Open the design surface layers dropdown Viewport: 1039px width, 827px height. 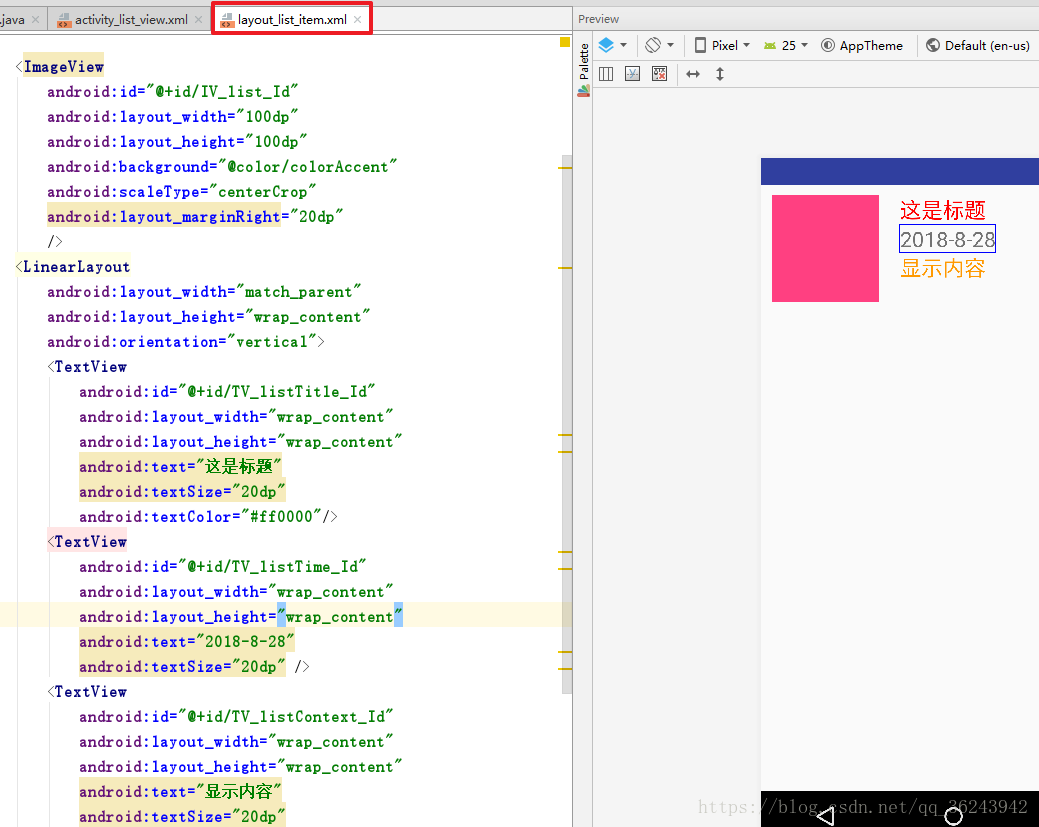coord(612,45)
